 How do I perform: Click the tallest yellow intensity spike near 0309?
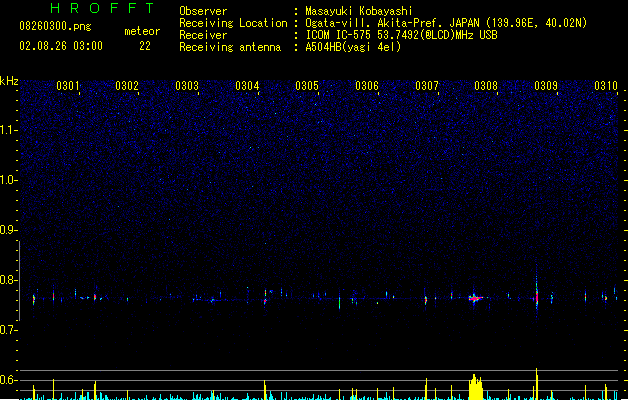[x=537, y=384]
